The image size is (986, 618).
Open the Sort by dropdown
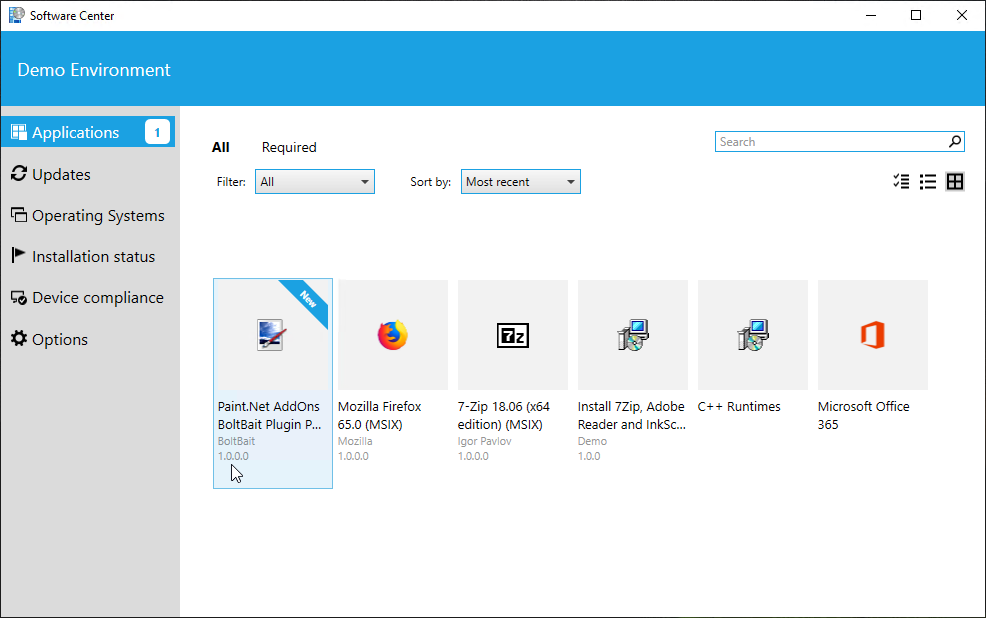point(520,182)
